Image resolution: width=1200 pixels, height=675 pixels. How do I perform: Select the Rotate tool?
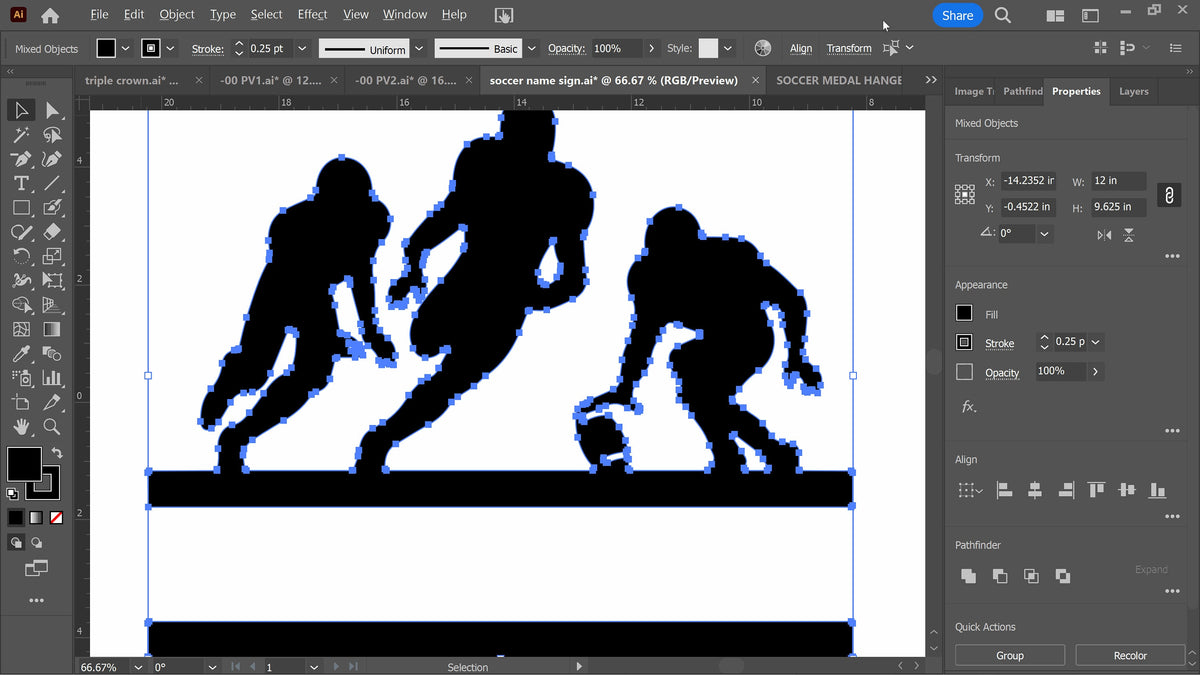21,257
